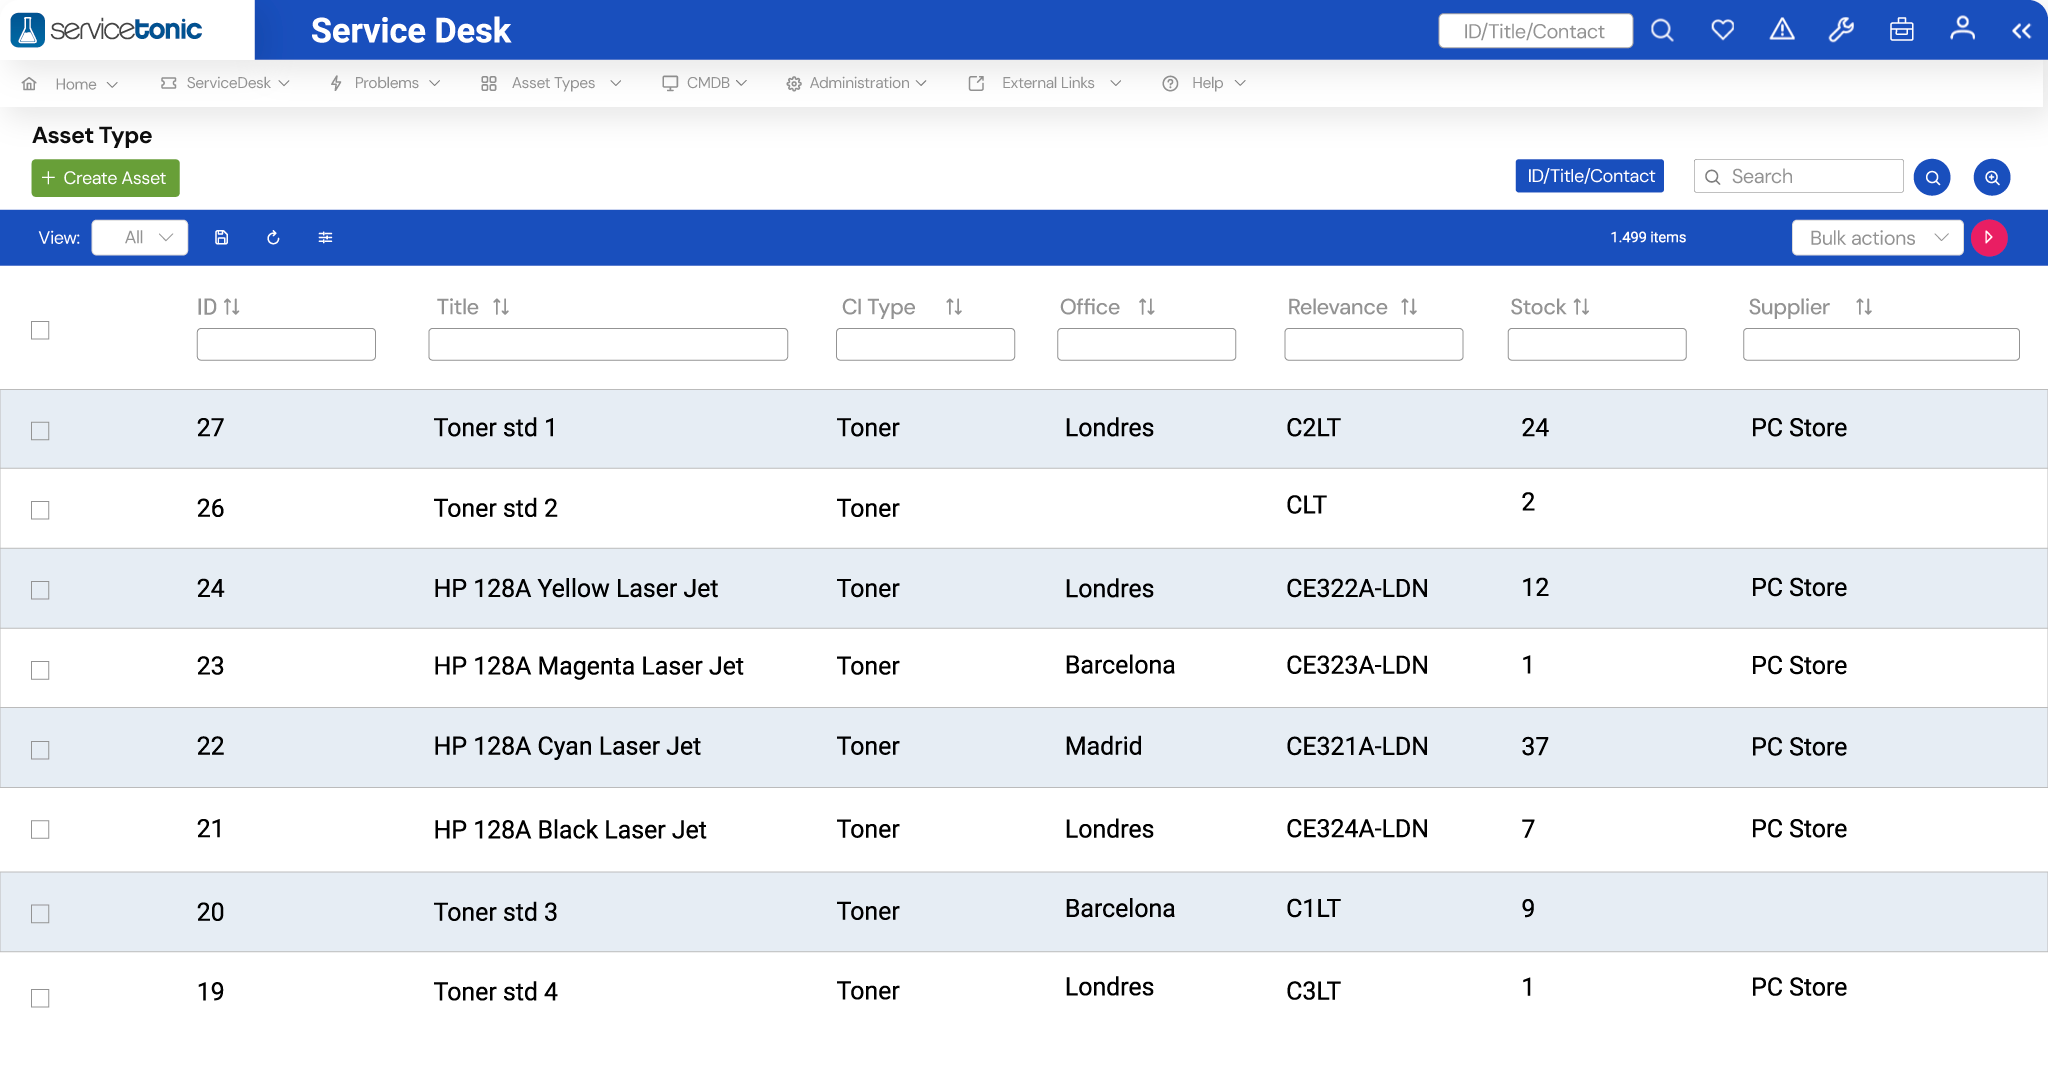Click the CI Type column filter box
The width and height of the screenshot is (2048, 1080).
[925, 344]
